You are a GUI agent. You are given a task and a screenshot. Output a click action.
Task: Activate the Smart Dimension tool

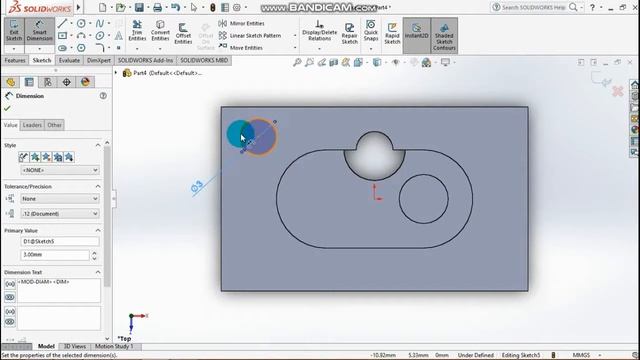[40, 31]
